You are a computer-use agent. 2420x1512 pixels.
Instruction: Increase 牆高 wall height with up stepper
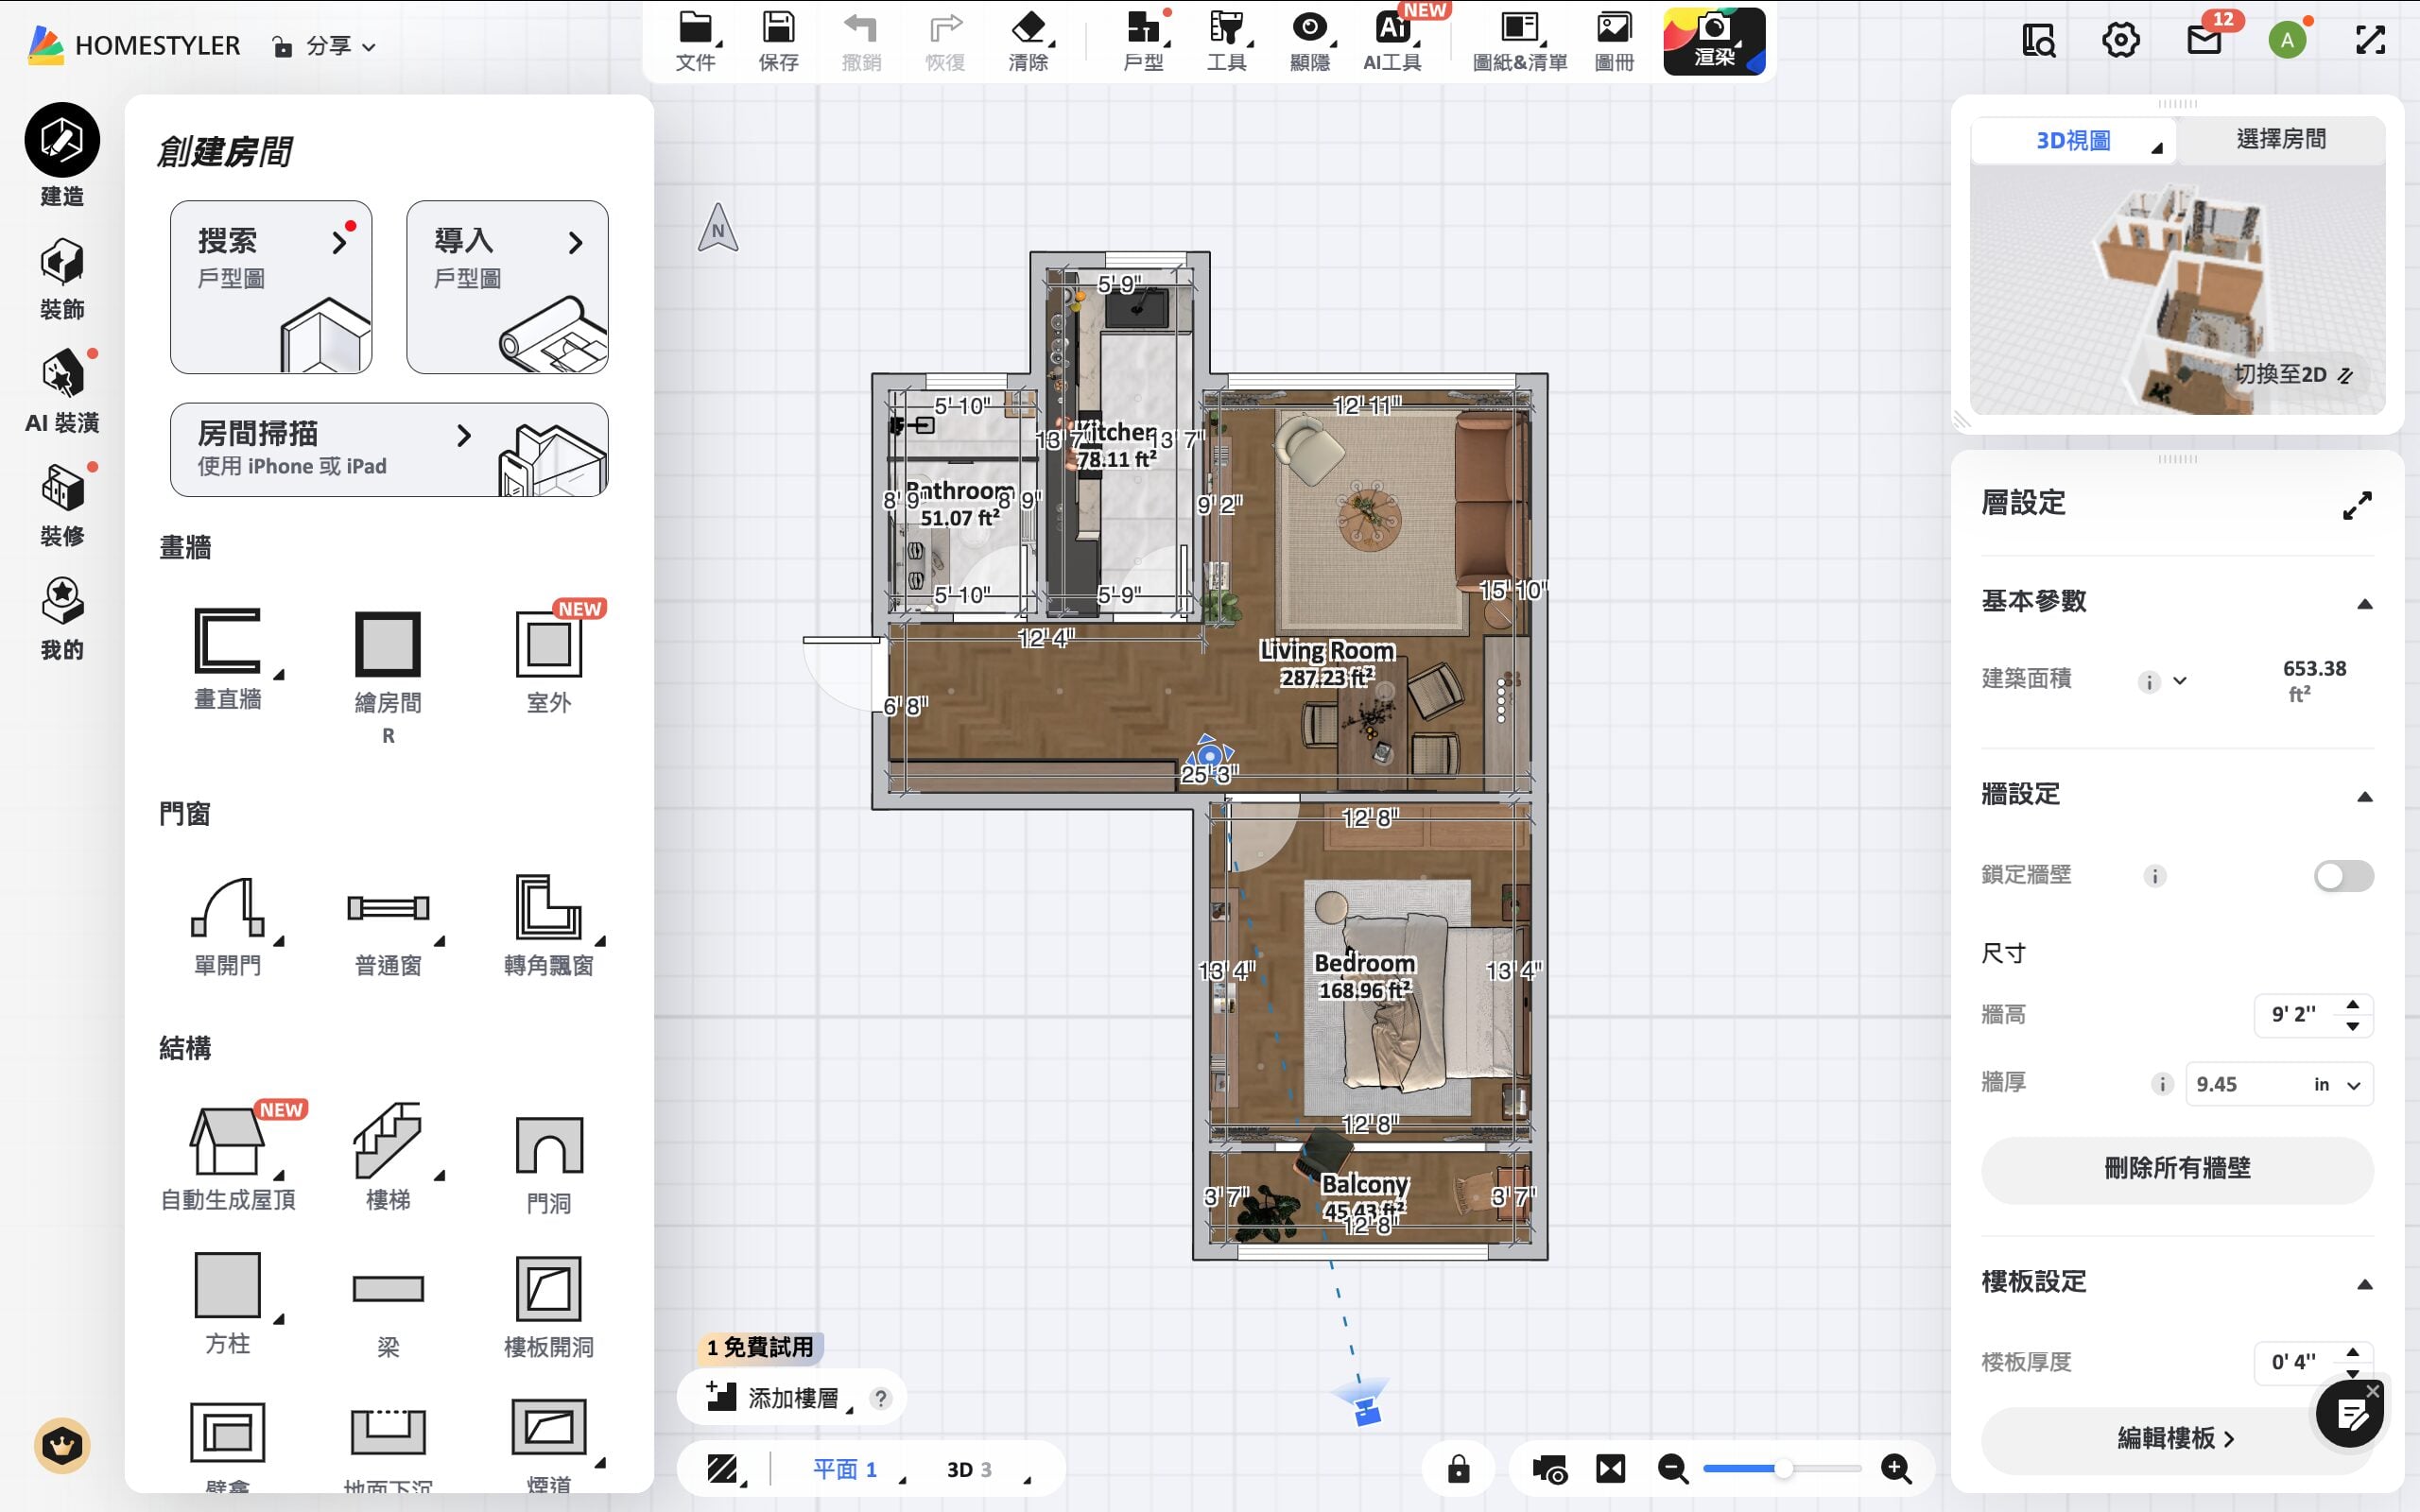(x=2352, y=1004)
